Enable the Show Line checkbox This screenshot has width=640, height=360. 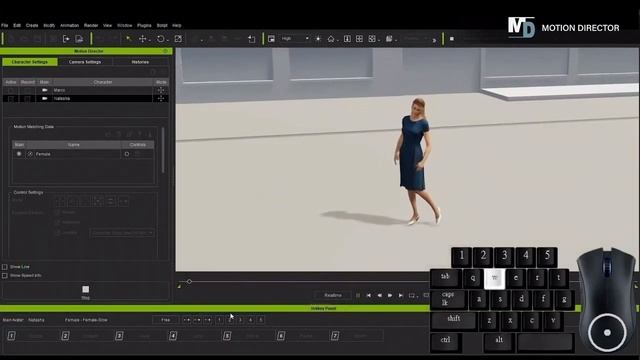5,267
